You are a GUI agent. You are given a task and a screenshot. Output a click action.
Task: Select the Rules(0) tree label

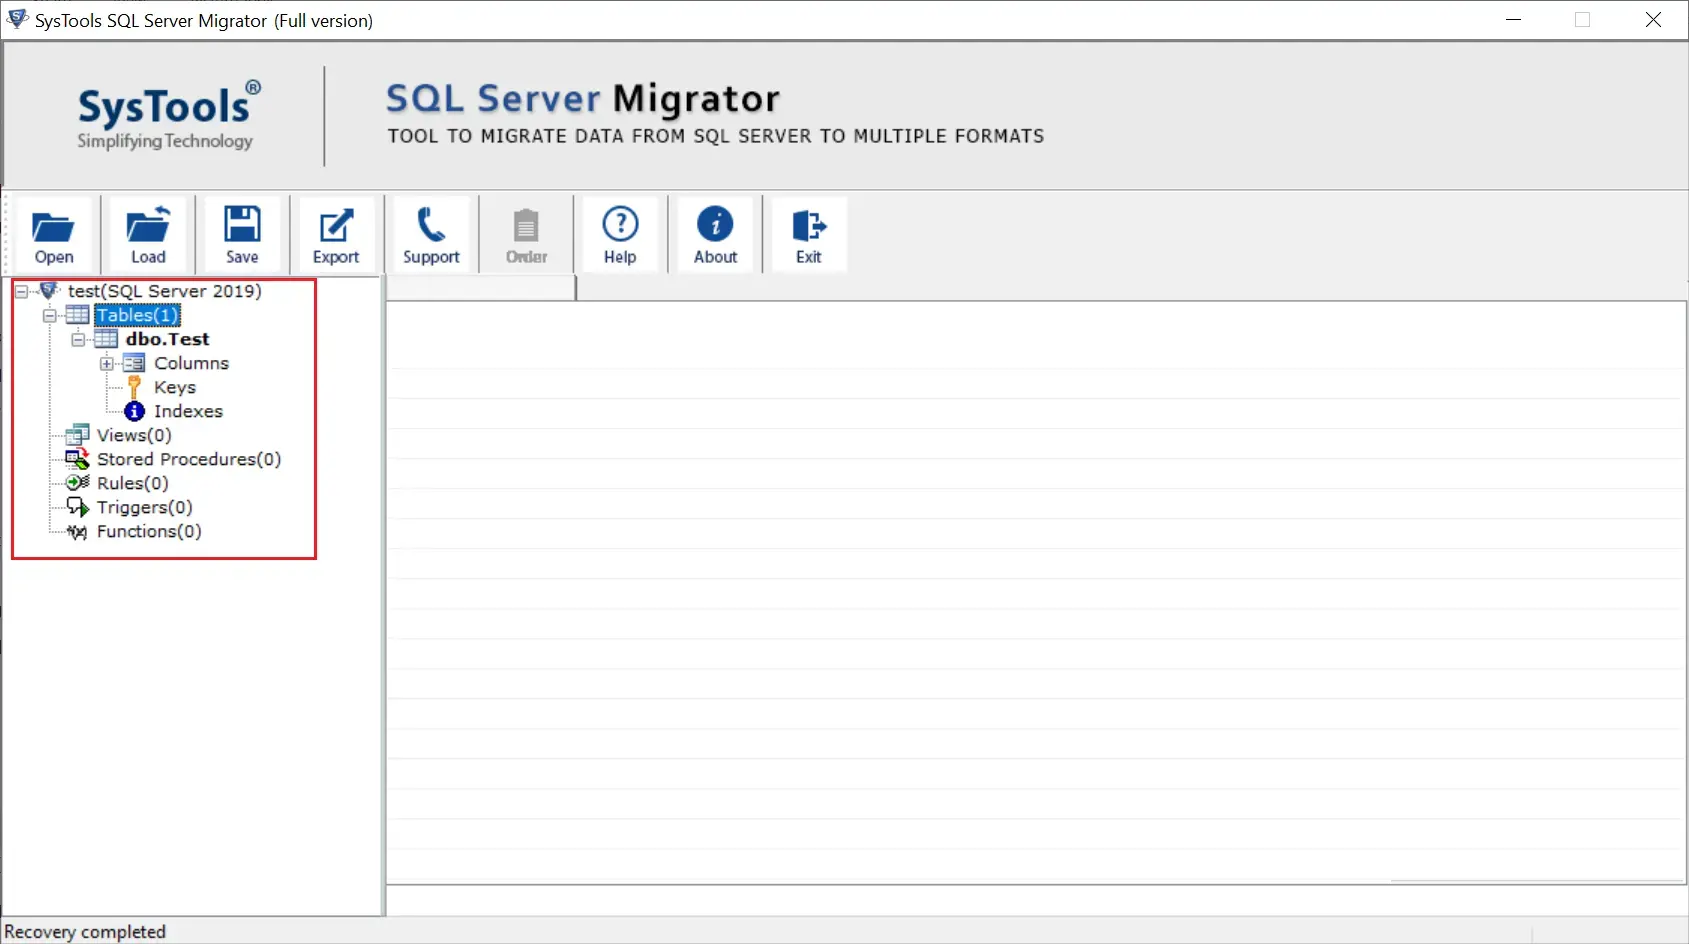click(x=133, y=483)
